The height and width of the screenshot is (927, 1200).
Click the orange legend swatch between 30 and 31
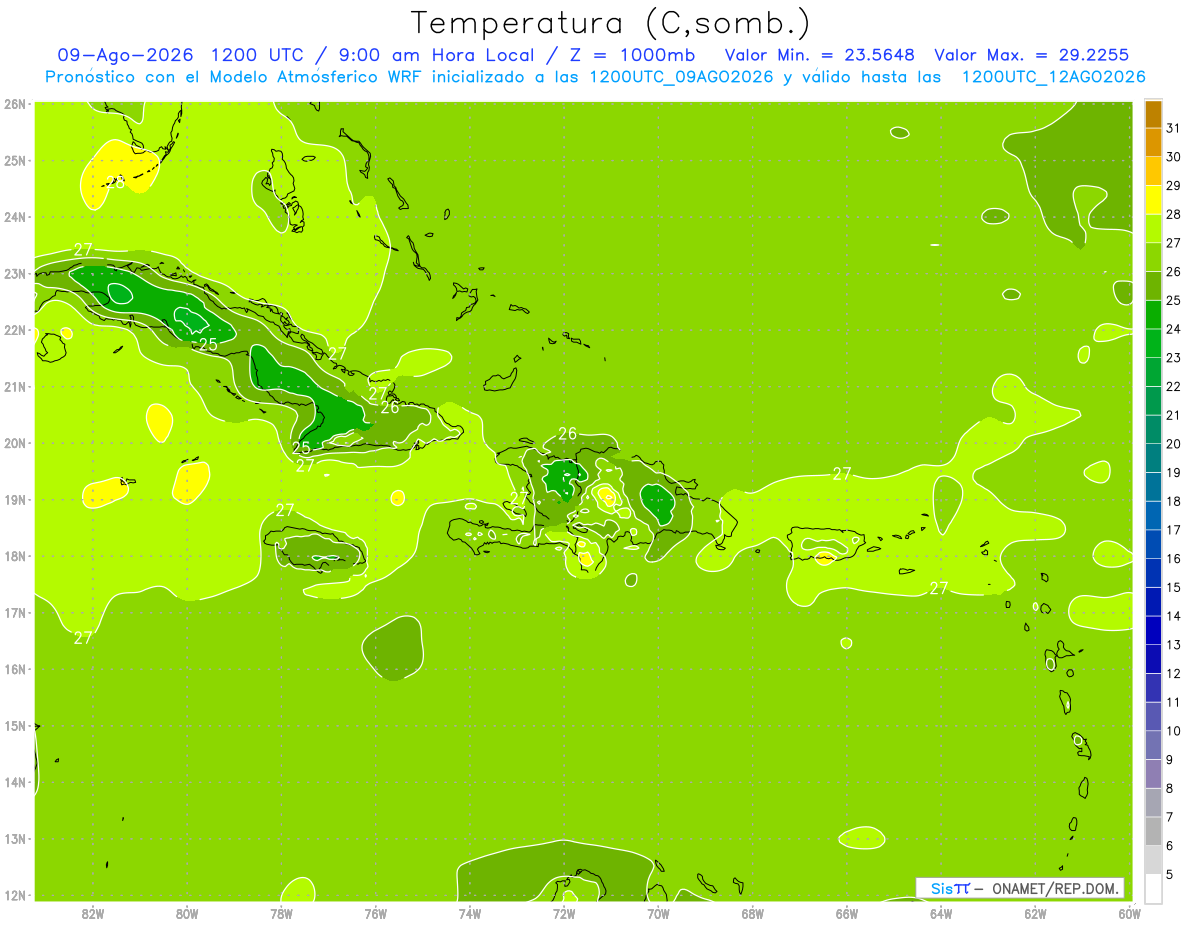coord(1153,142)
